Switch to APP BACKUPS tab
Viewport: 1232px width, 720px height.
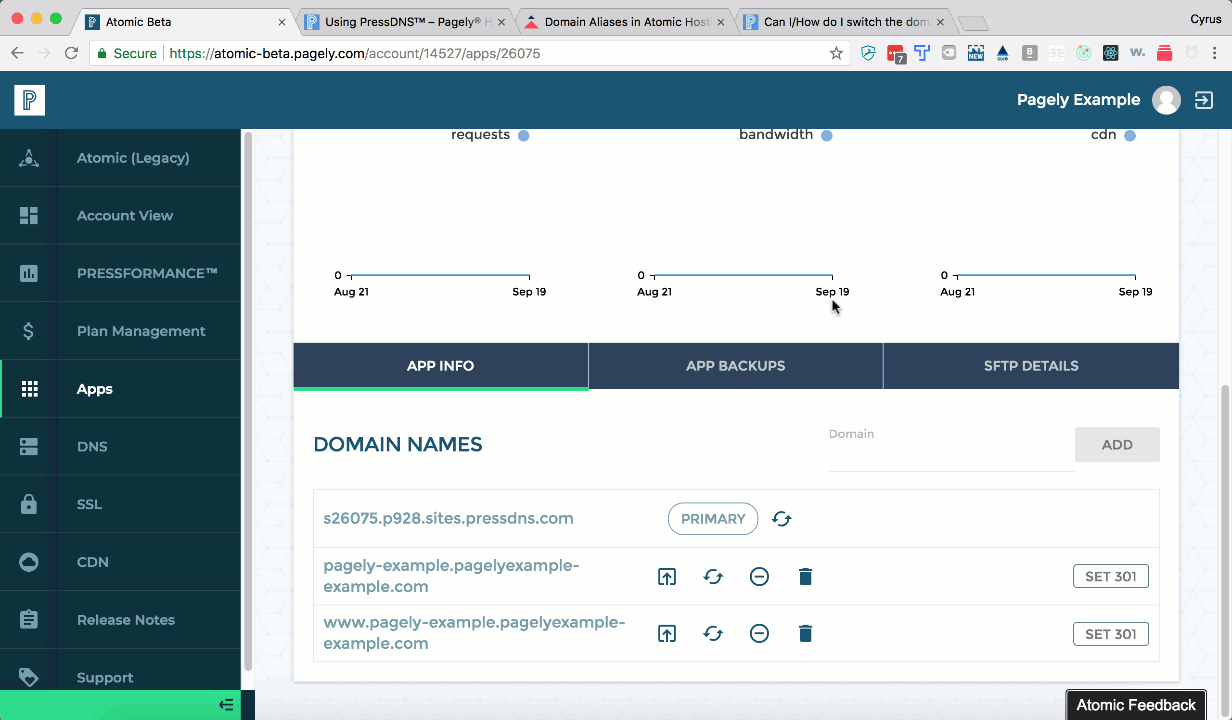point(736,366)
